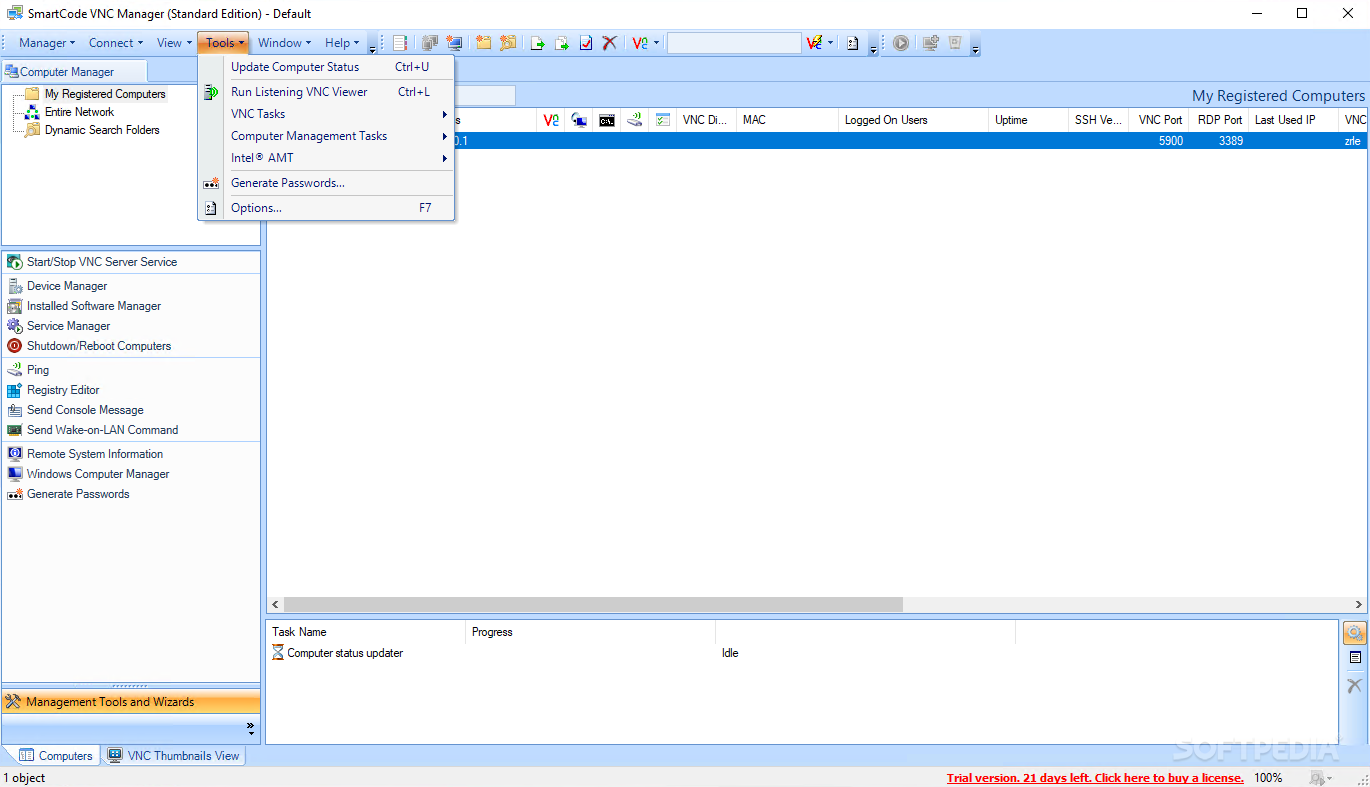Click the list view toolbar icon
This screenshot has height=787, width=1370.
click(400, 43)
